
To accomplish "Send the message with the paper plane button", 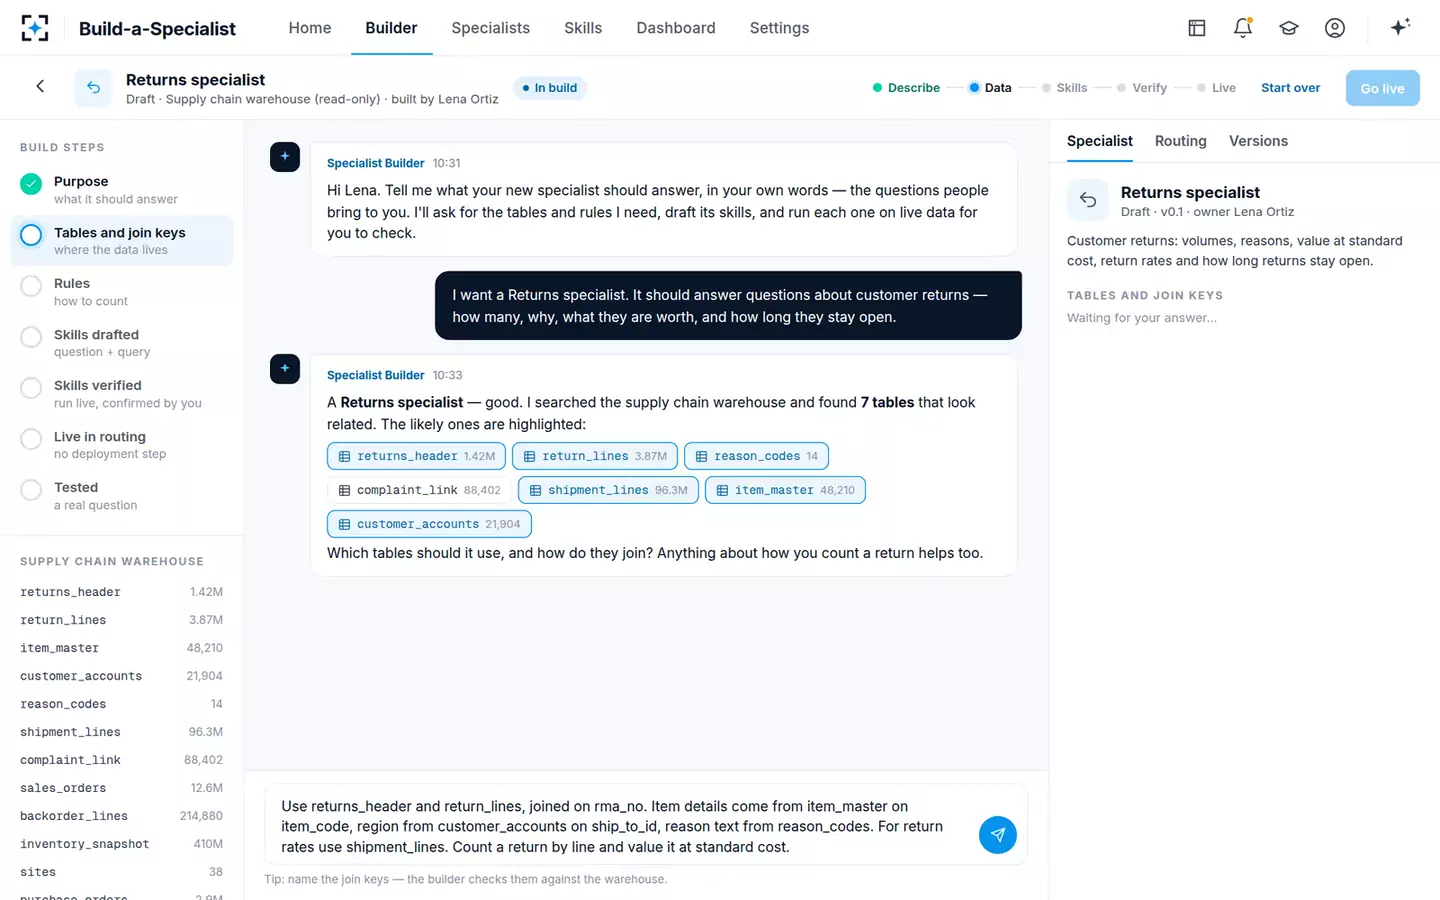I will coord(997,835).
